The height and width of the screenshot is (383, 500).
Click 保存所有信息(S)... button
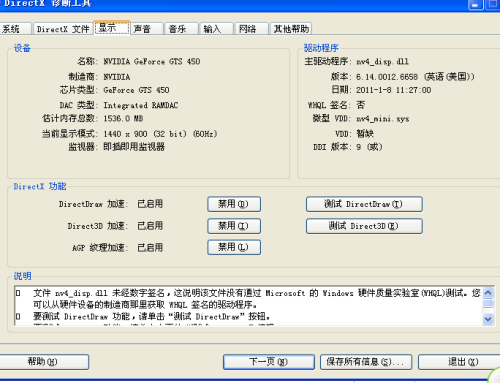pyautogui.click(x=366, y=362)
